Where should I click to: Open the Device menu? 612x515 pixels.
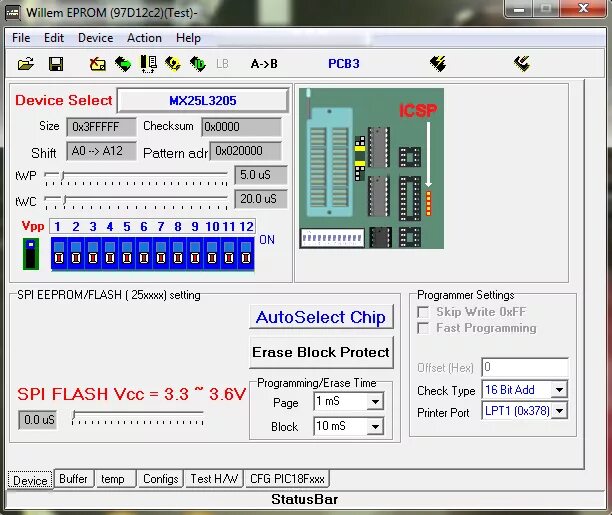[x=96, y=38]
